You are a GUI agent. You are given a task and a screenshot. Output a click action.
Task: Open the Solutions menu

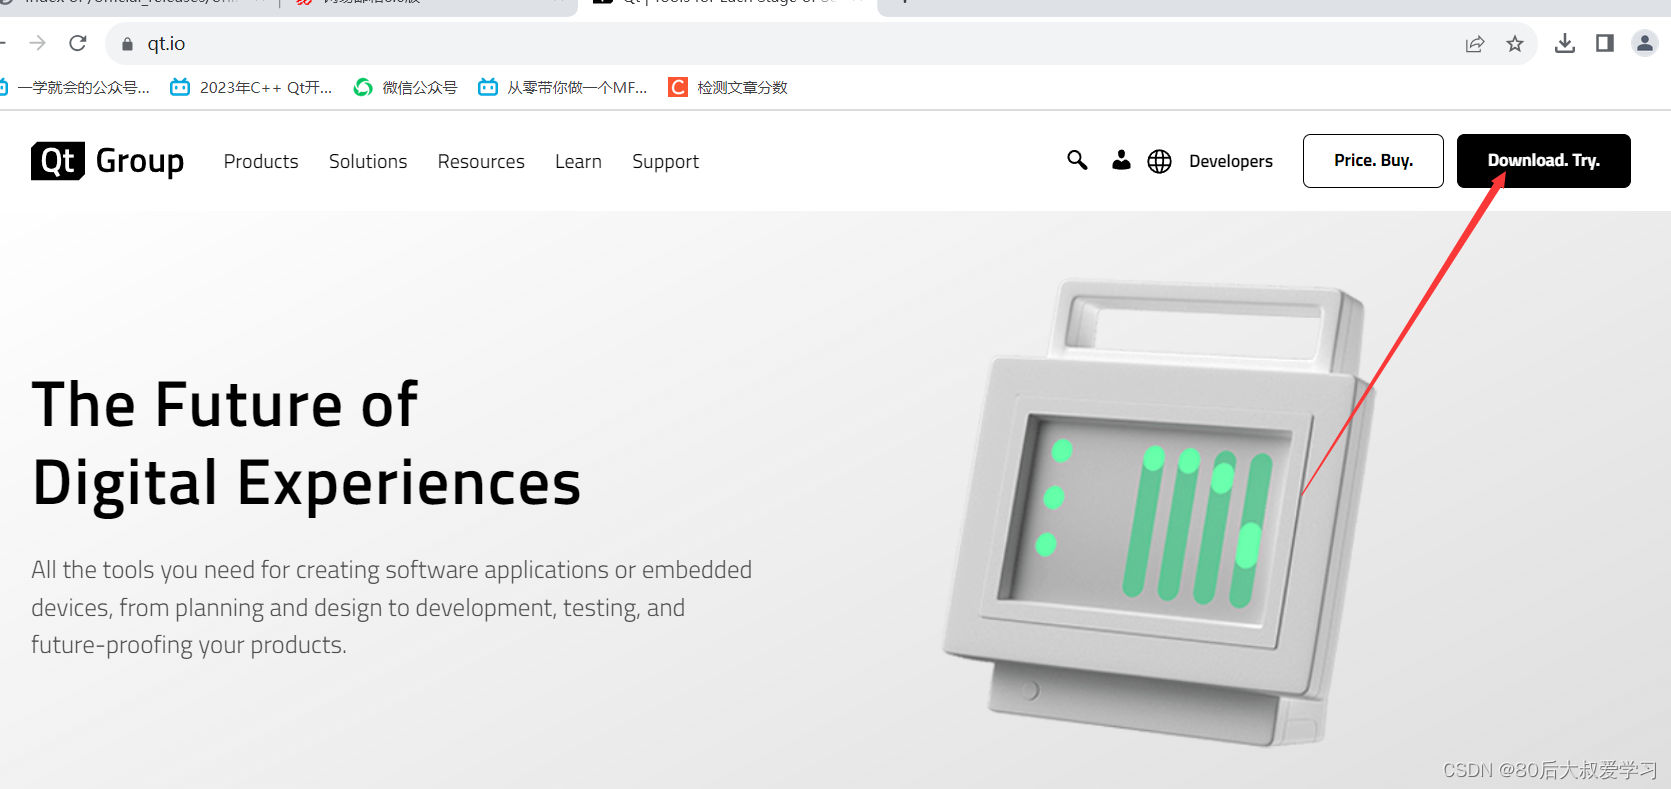[368, 161]
